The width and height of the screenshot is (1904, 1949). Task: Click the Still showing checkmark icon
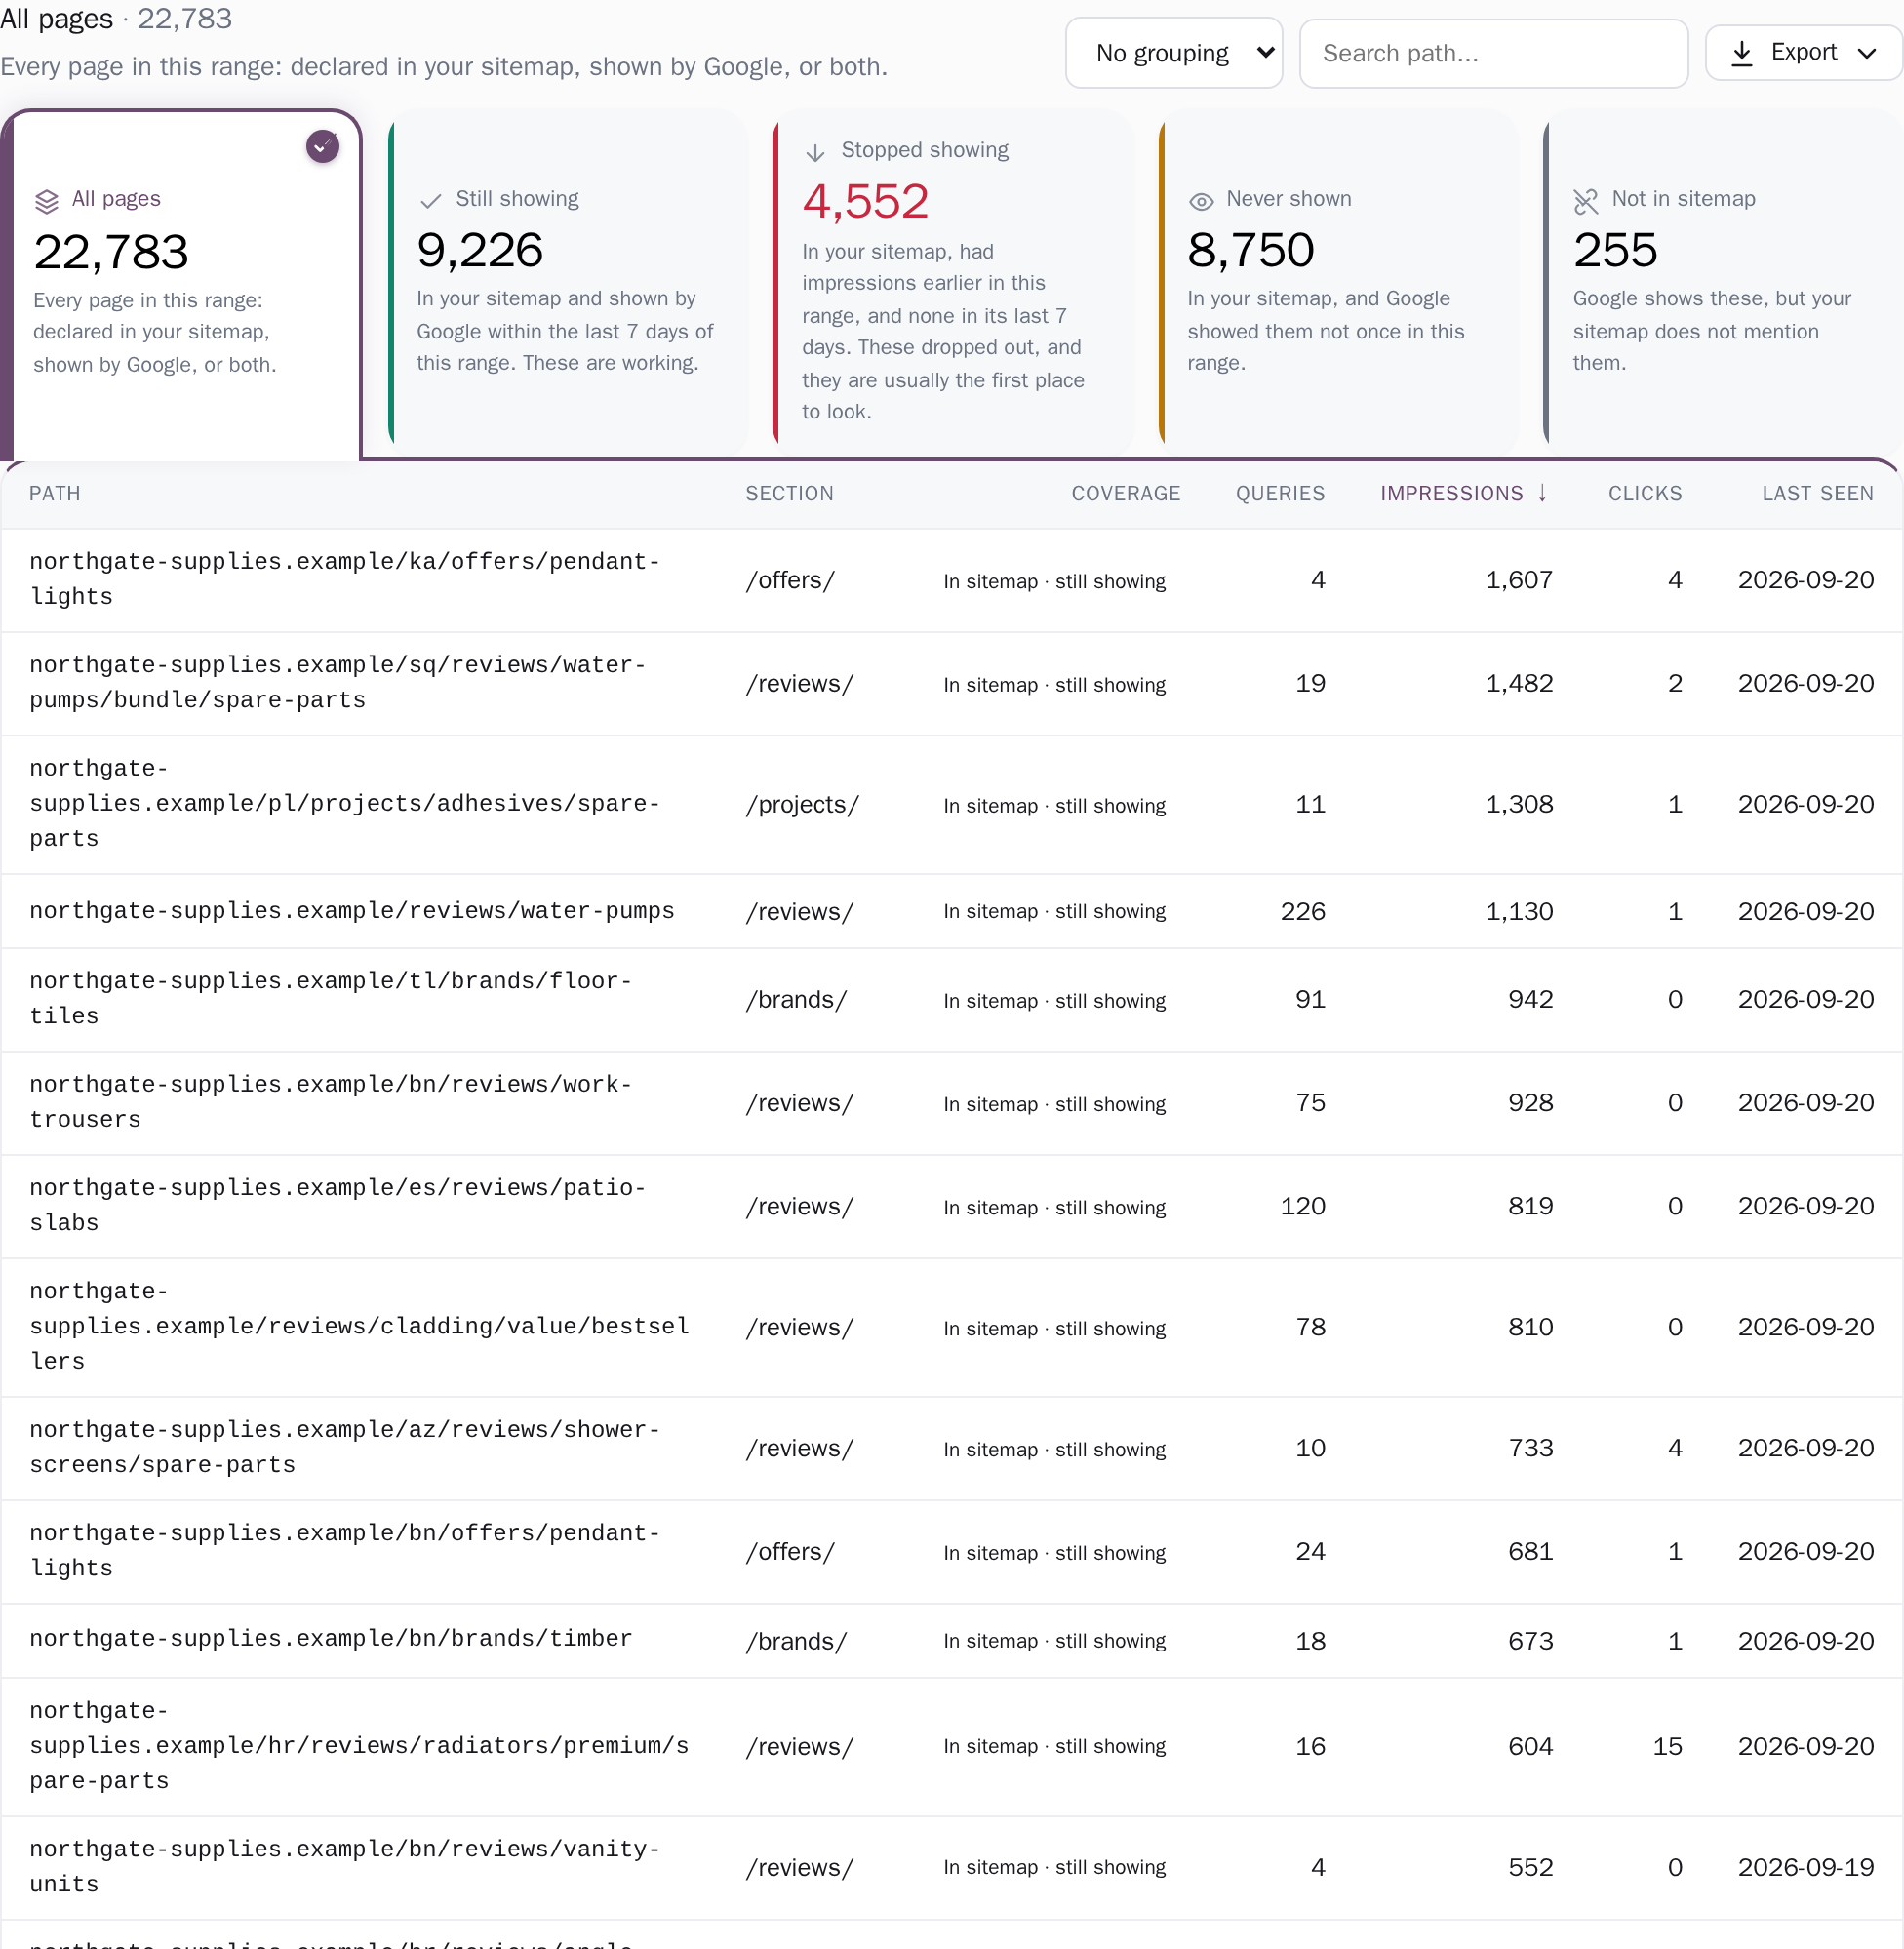click(431, 201)
